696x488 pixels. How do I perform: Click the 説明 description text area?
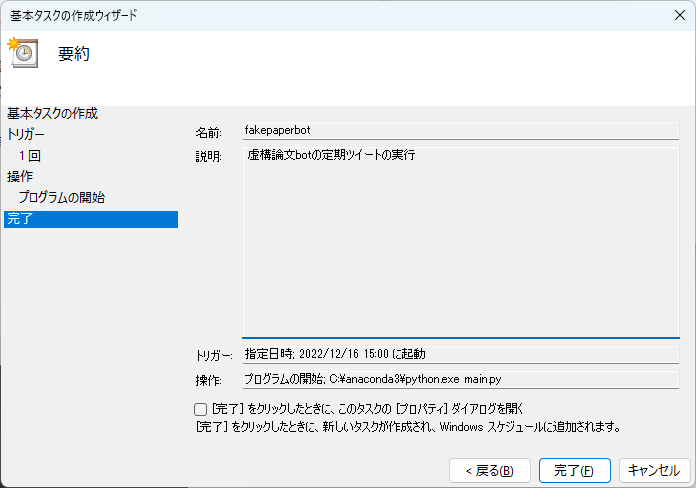(461, 242)
